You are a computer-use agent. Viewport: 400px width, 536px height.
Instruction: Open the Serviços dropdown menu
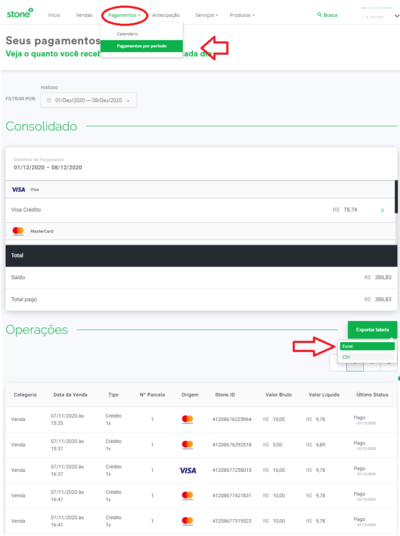(x=206, y=15)
